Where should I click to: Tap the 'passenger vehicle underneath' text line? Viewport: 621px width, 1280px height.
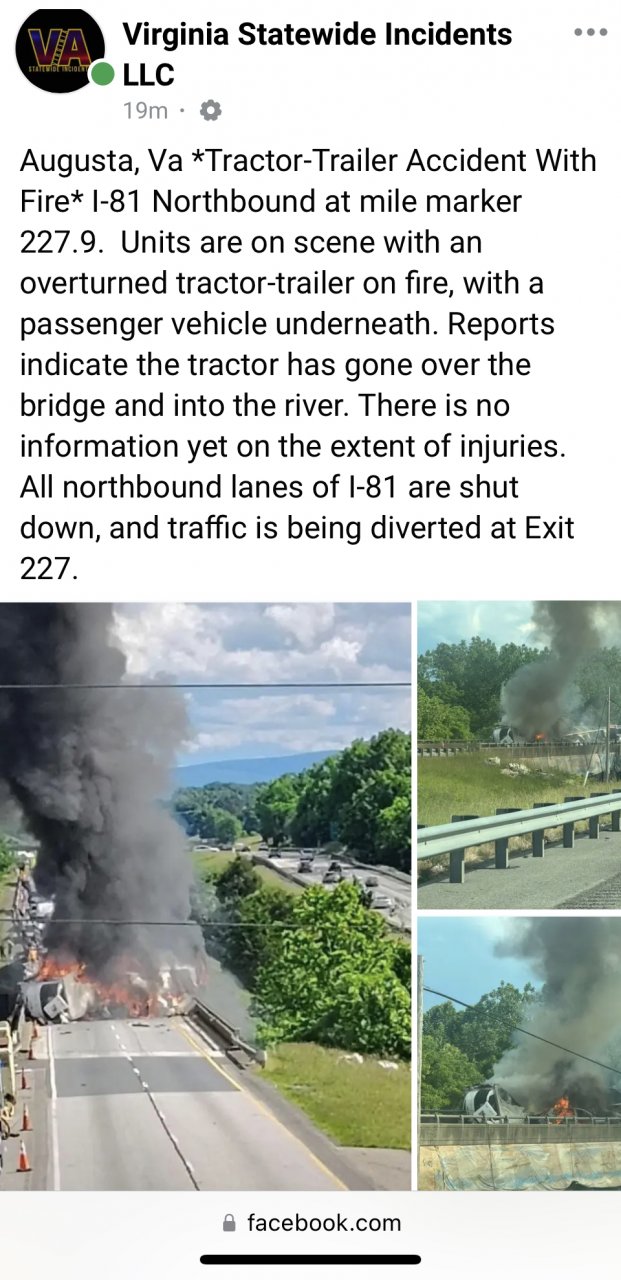[x=287, y=324]
